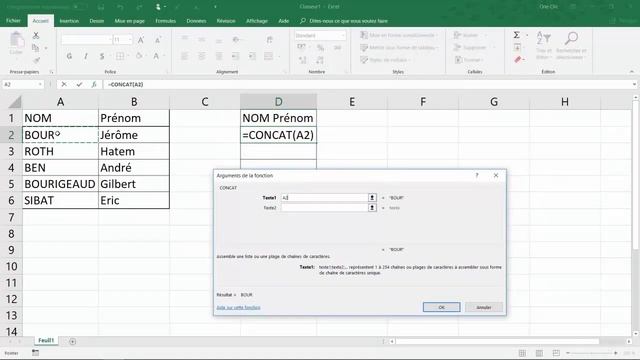Click the Dites-nous search box

[x=344, y=21]
